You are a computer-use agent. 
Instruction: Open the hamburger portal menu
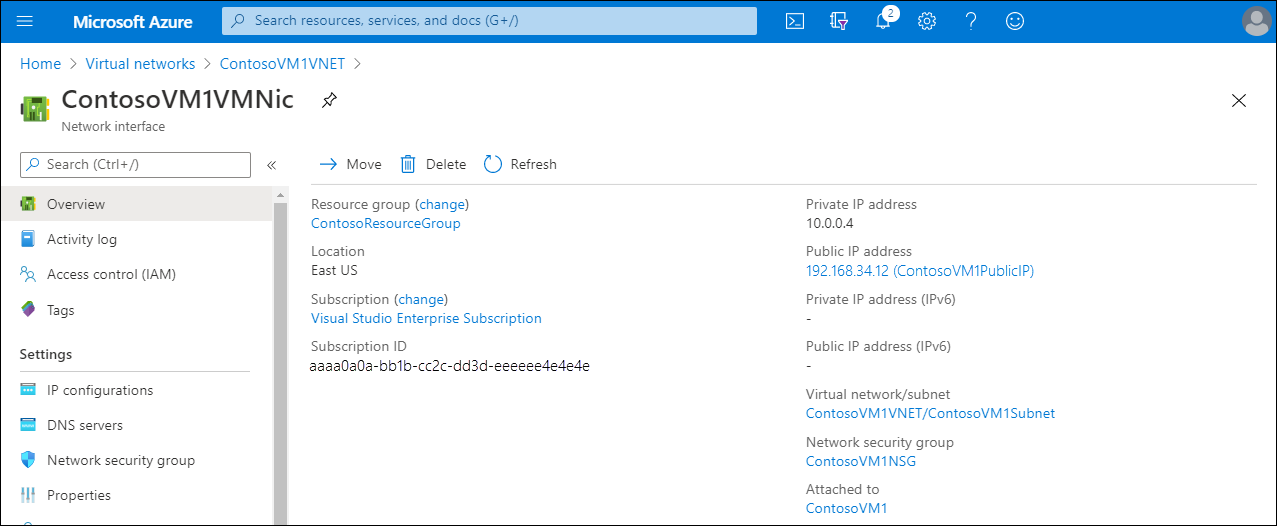[x=26, y=21]
